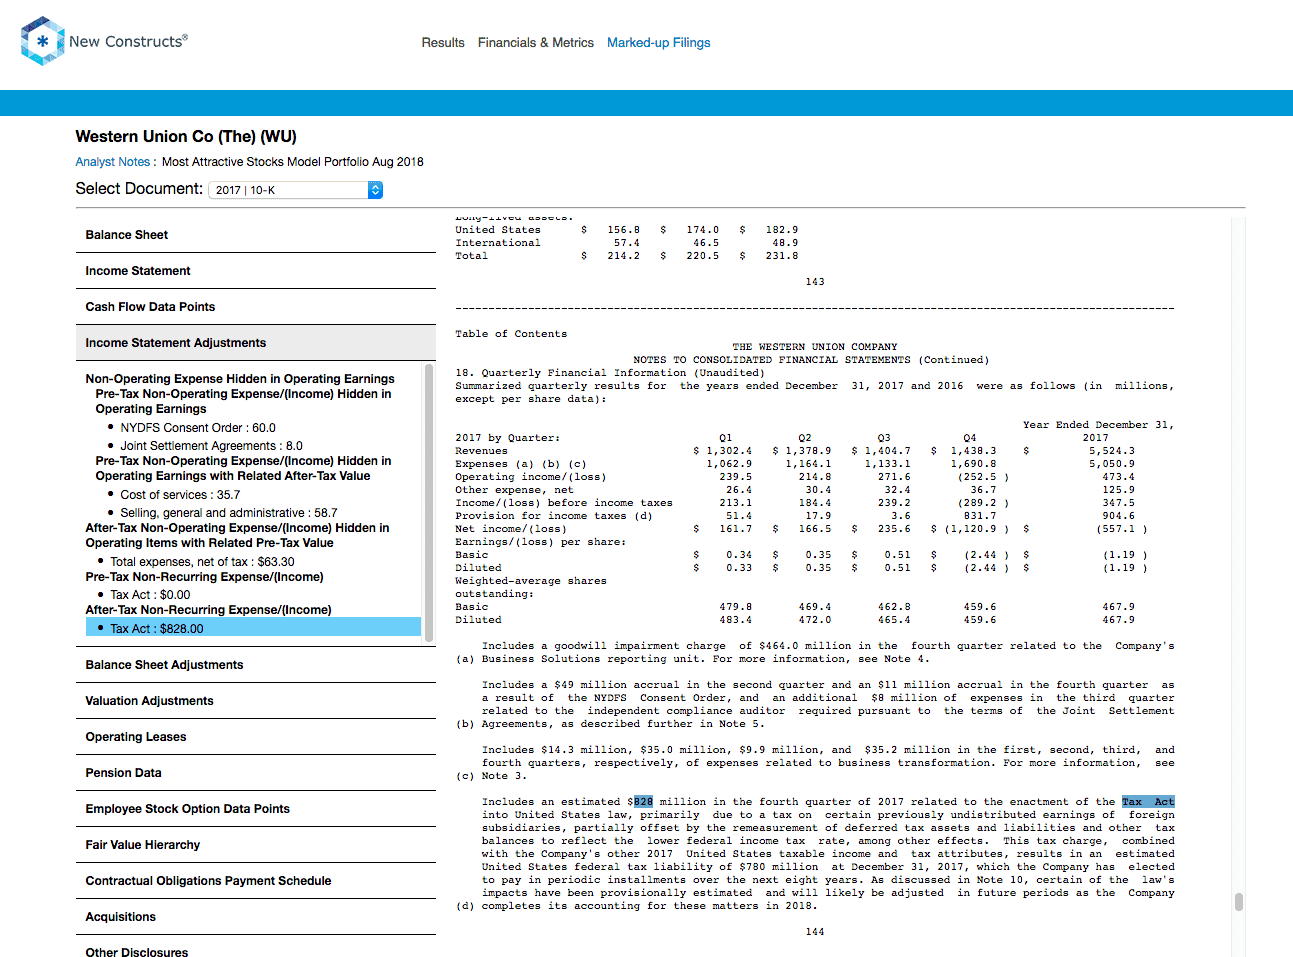Click the page number 144

click(815, 932)
